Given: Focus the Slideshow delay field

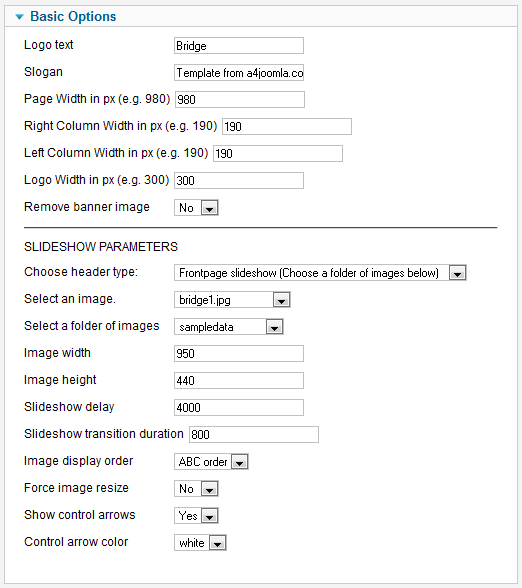Looking at the screenshot, I should click(239, 408).
